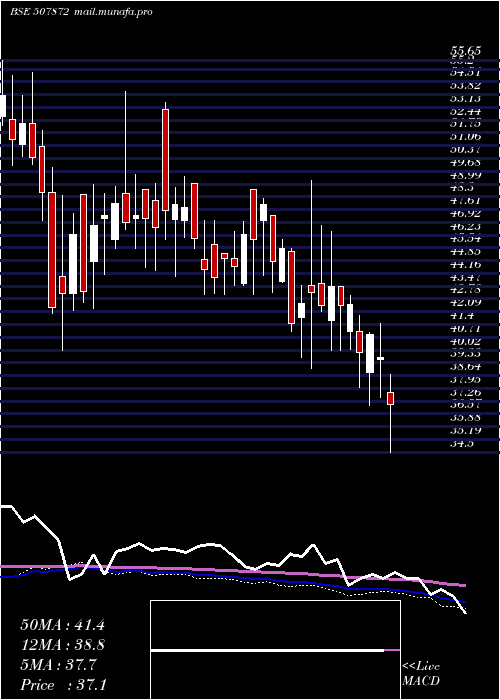This screenshot has width=500, height=700.
Task: Click the pink 50MA line in lower panel
Action: click(232, 571)
